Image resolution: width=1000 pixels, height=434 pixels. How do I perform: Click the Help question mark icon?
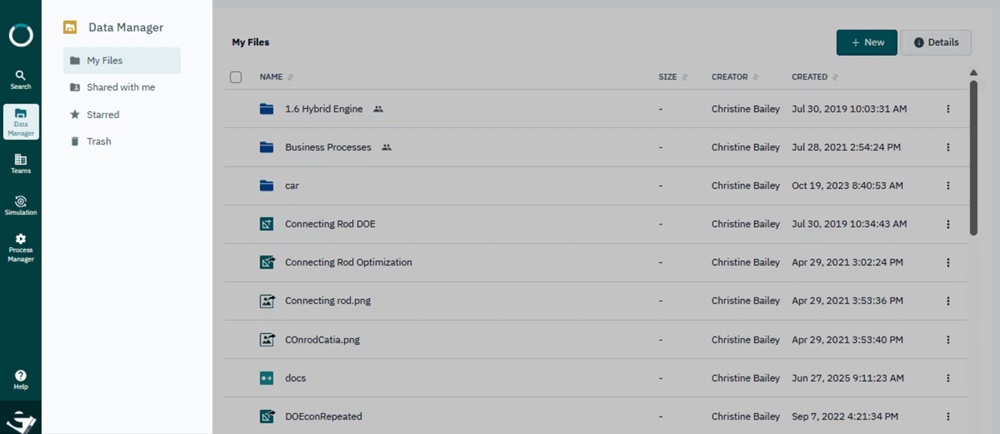(x=20, y=379)
